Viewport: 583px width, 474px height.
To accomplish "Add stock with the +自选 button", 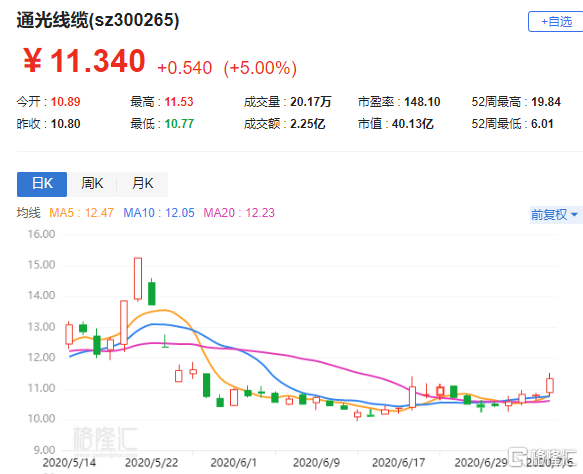I will [x=555, y=22].
